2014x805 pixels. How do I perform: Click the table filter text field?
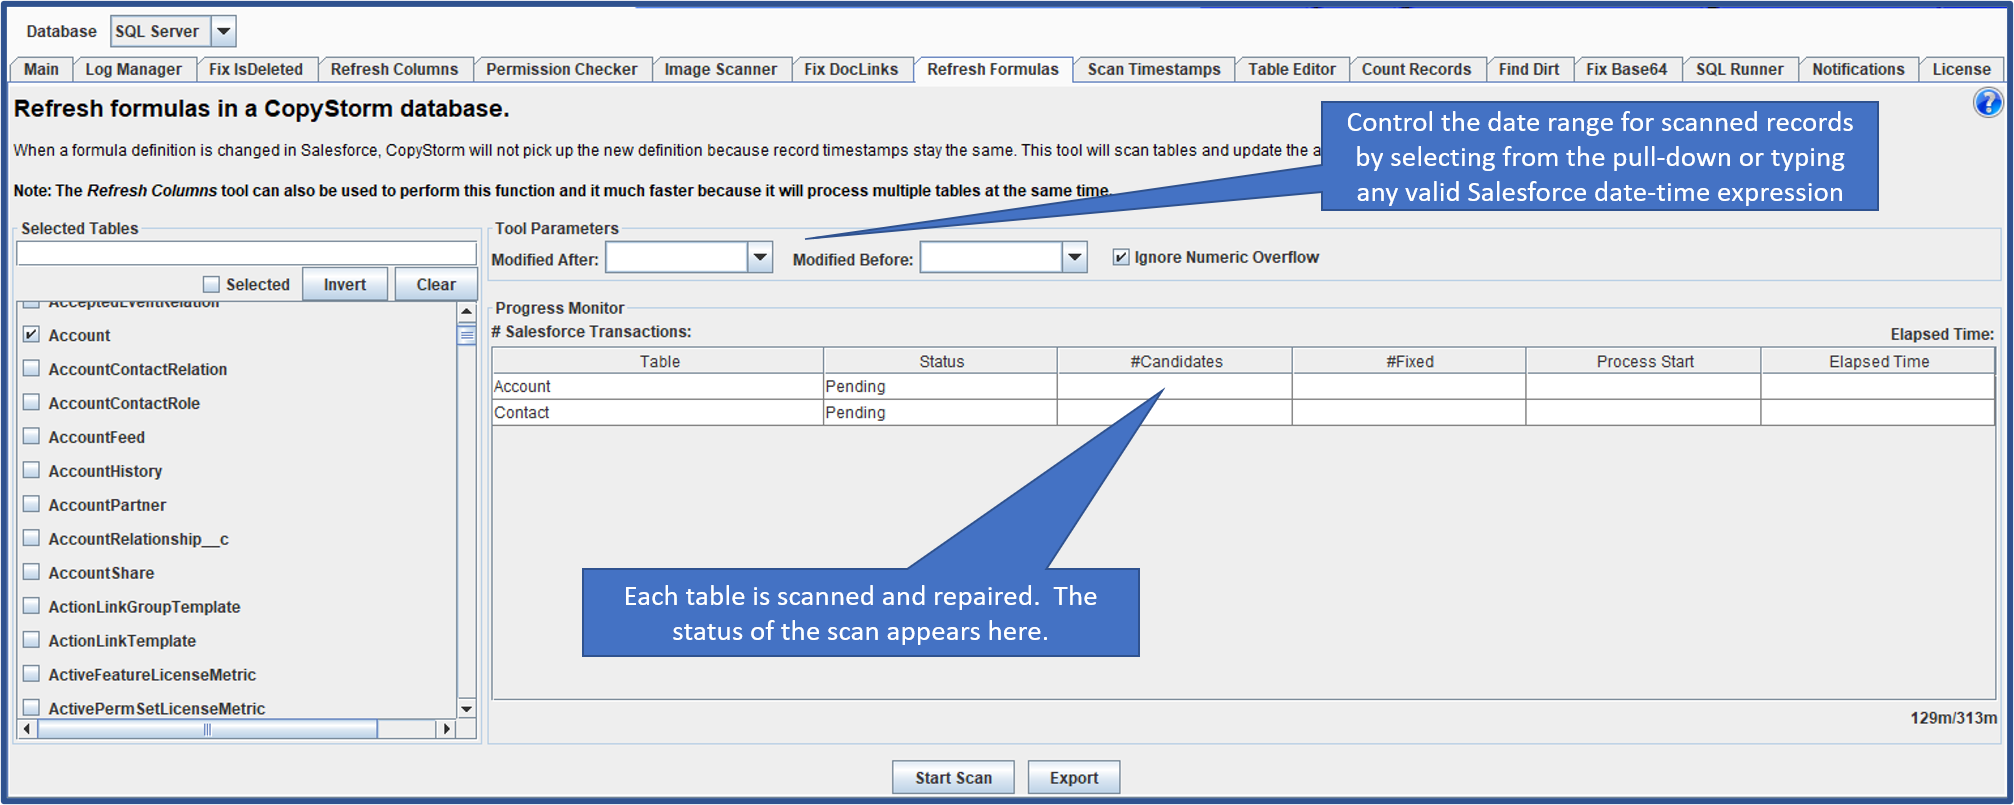point(247,253)
